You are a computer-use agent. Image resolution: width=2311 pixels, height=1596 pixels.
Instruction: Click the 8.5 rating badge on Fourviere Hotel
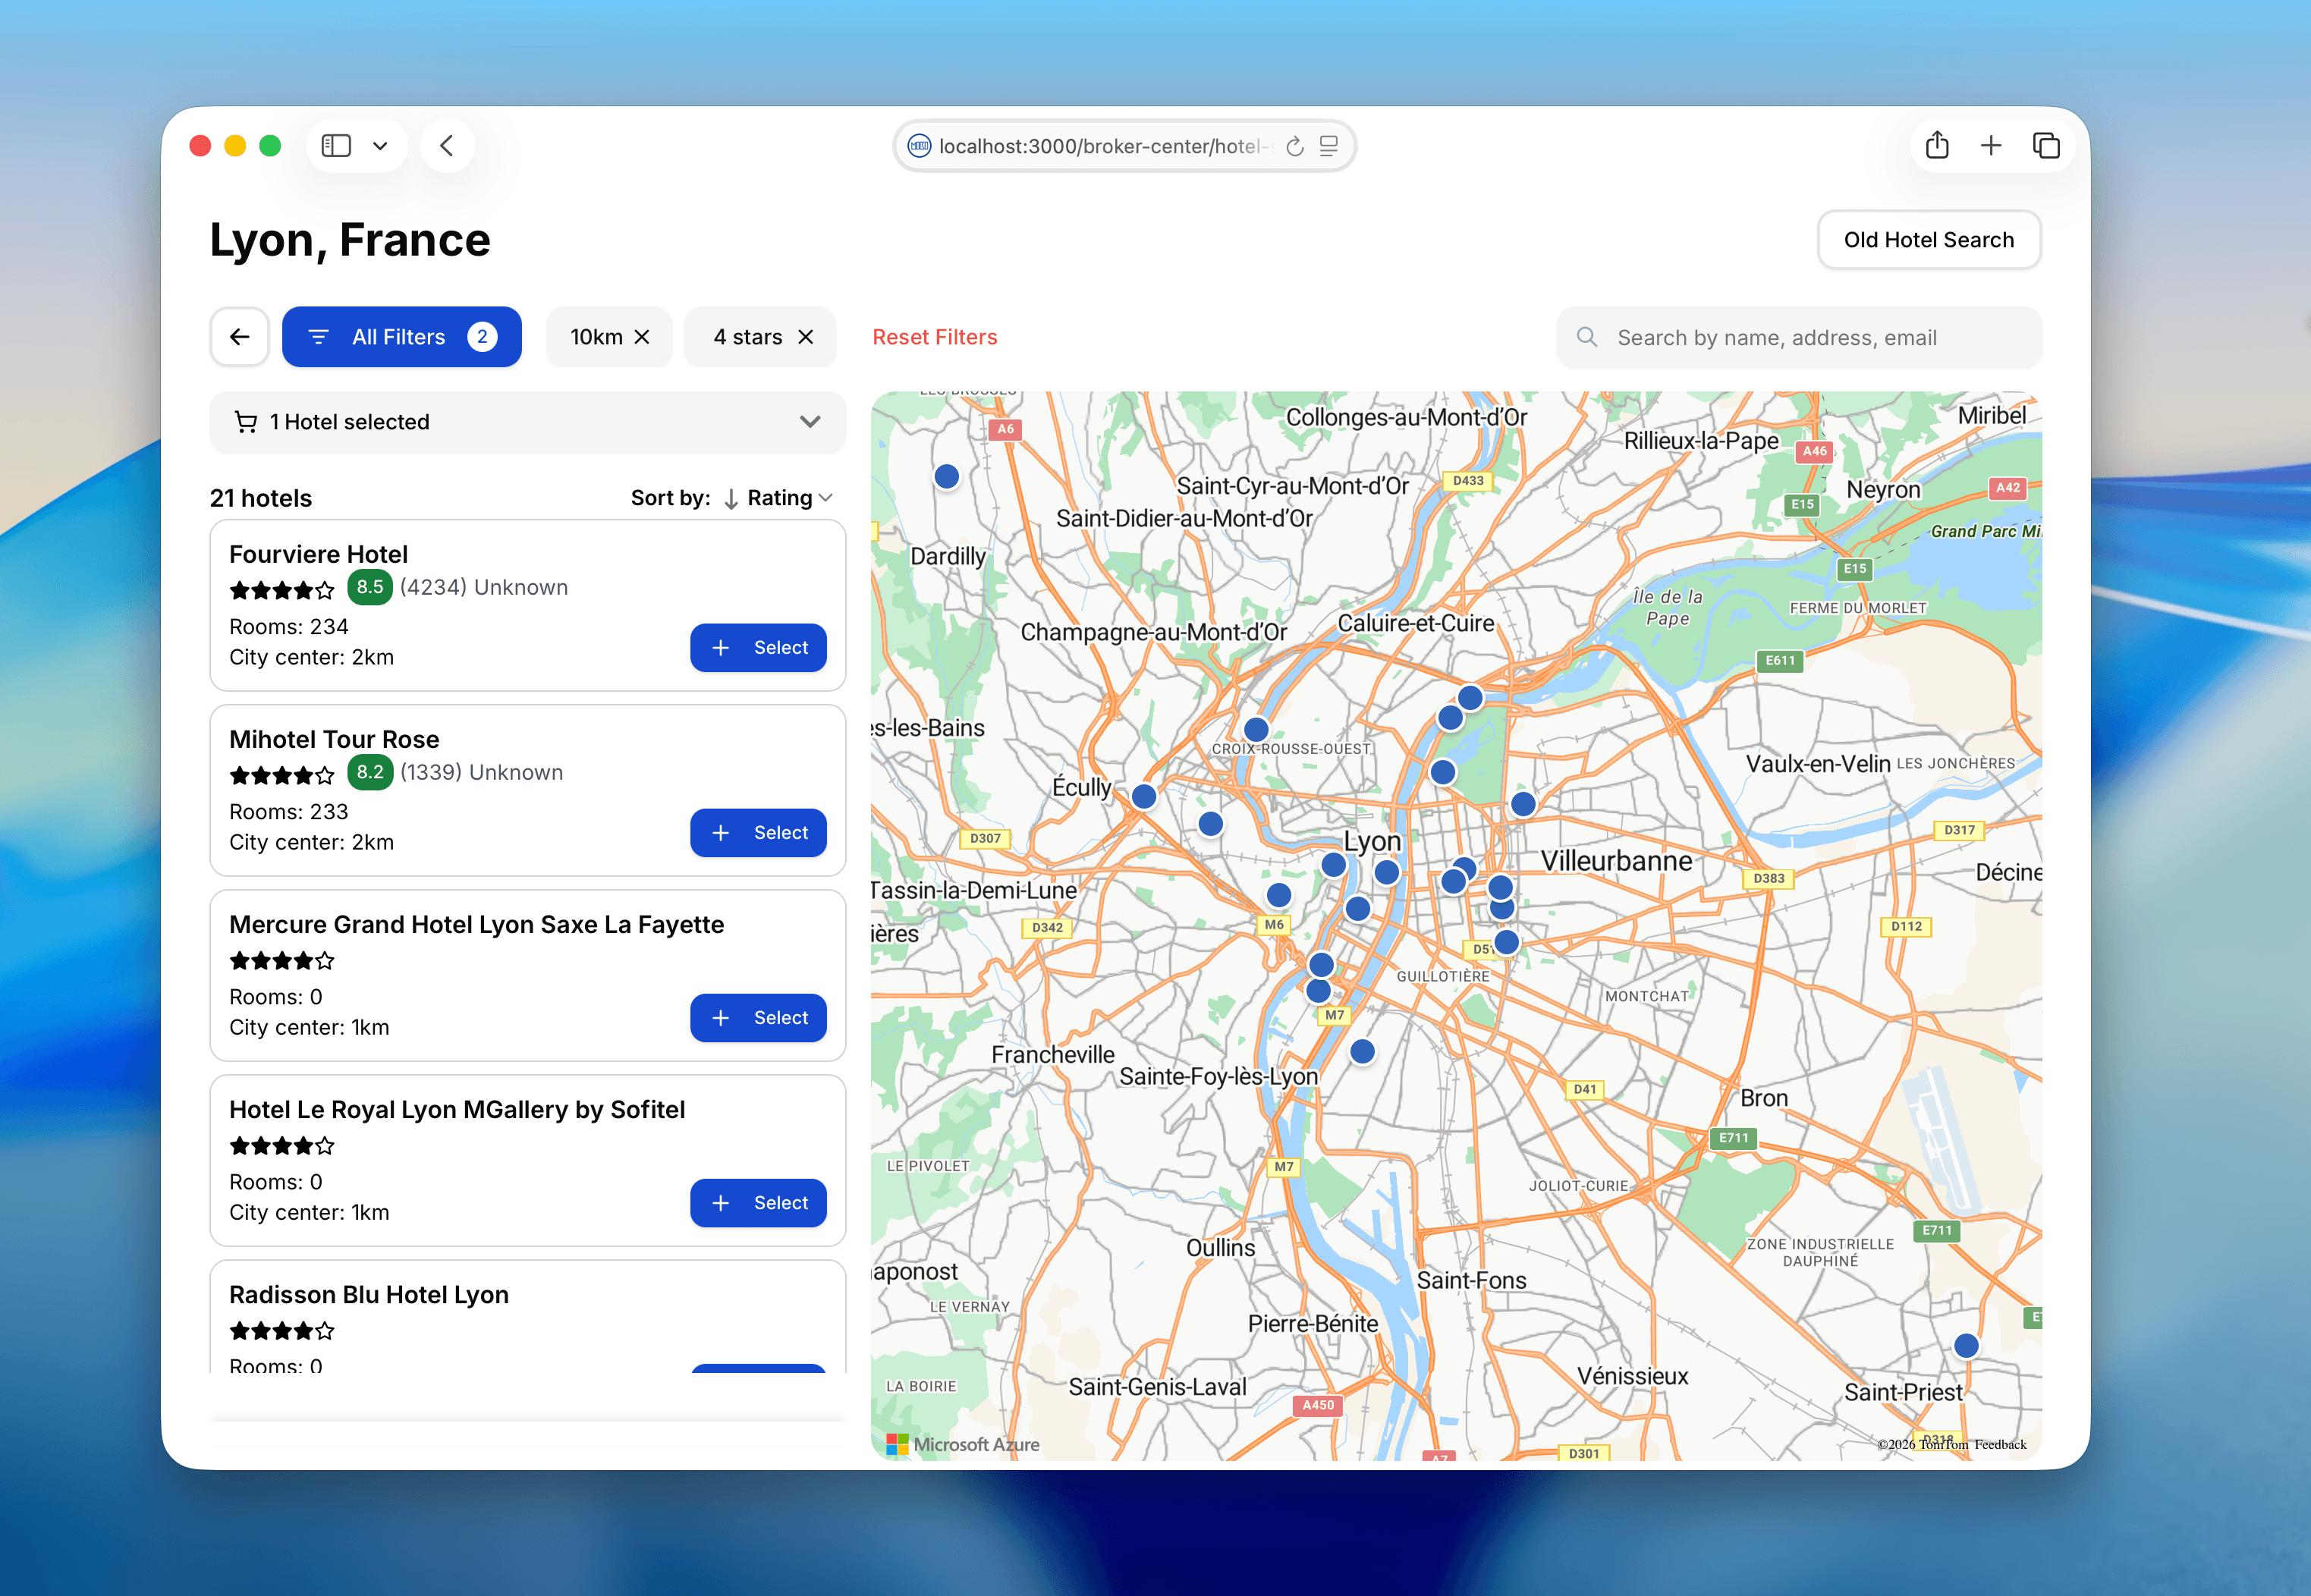(x=370, y=587)
